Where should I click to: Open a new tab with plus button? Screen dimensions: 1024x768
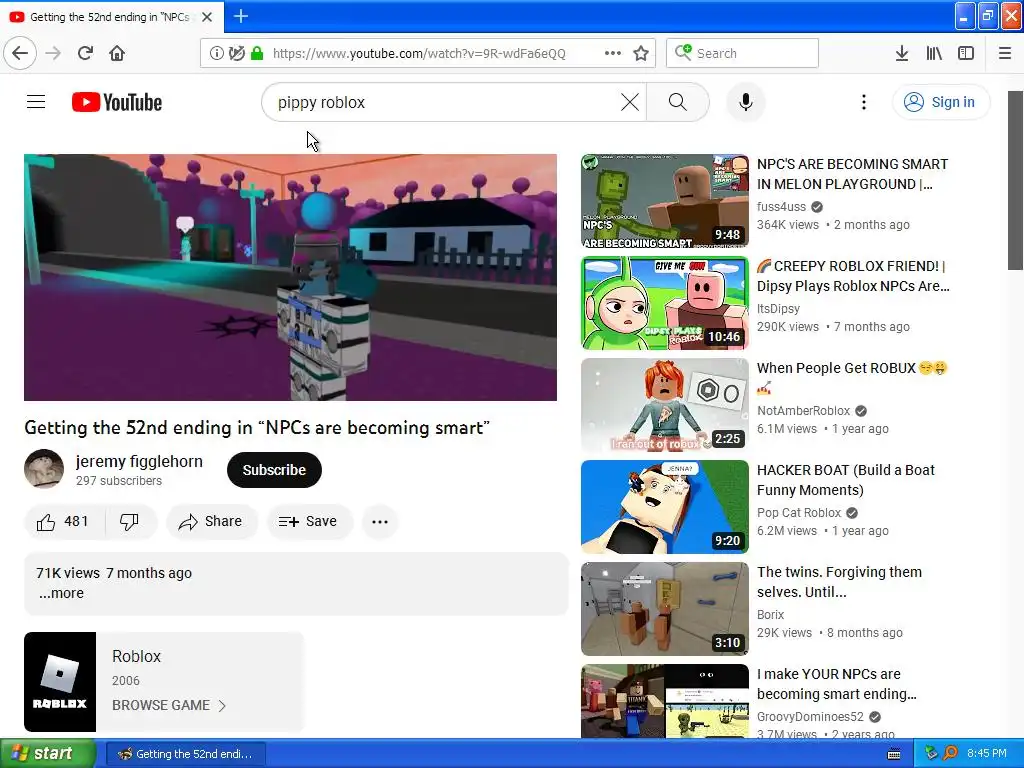[241, 16]
